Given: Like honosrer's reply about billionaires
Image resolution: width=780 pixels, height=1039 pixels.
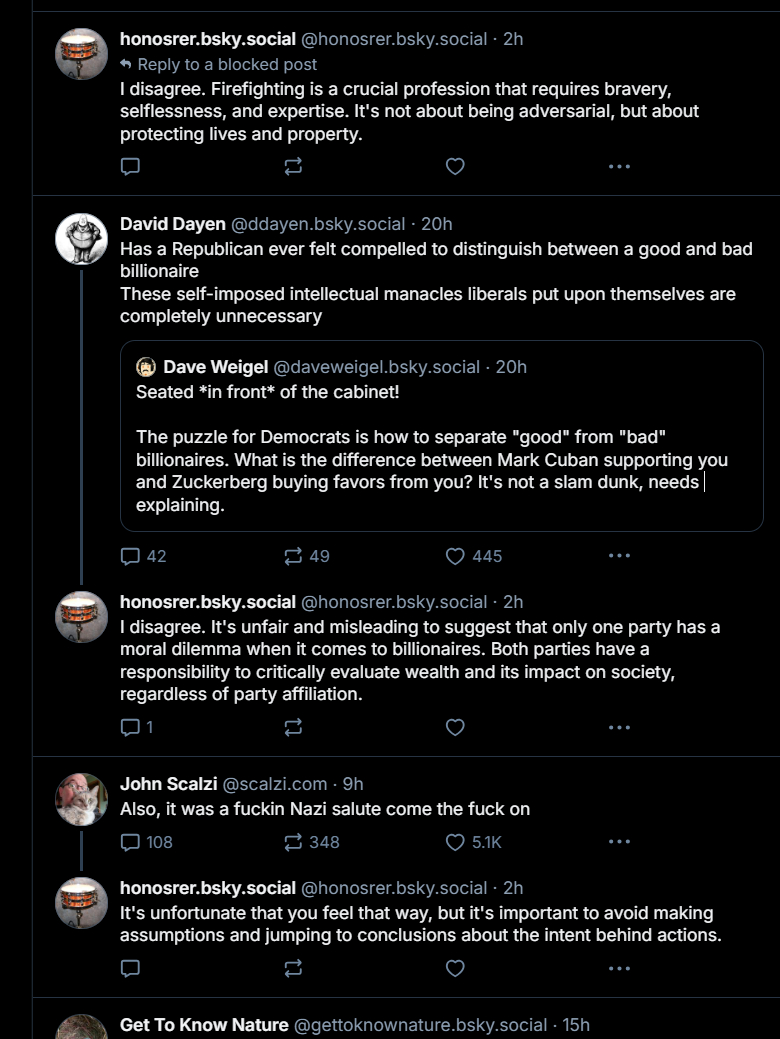Looking at the screenshot, I should pos(455,728).
